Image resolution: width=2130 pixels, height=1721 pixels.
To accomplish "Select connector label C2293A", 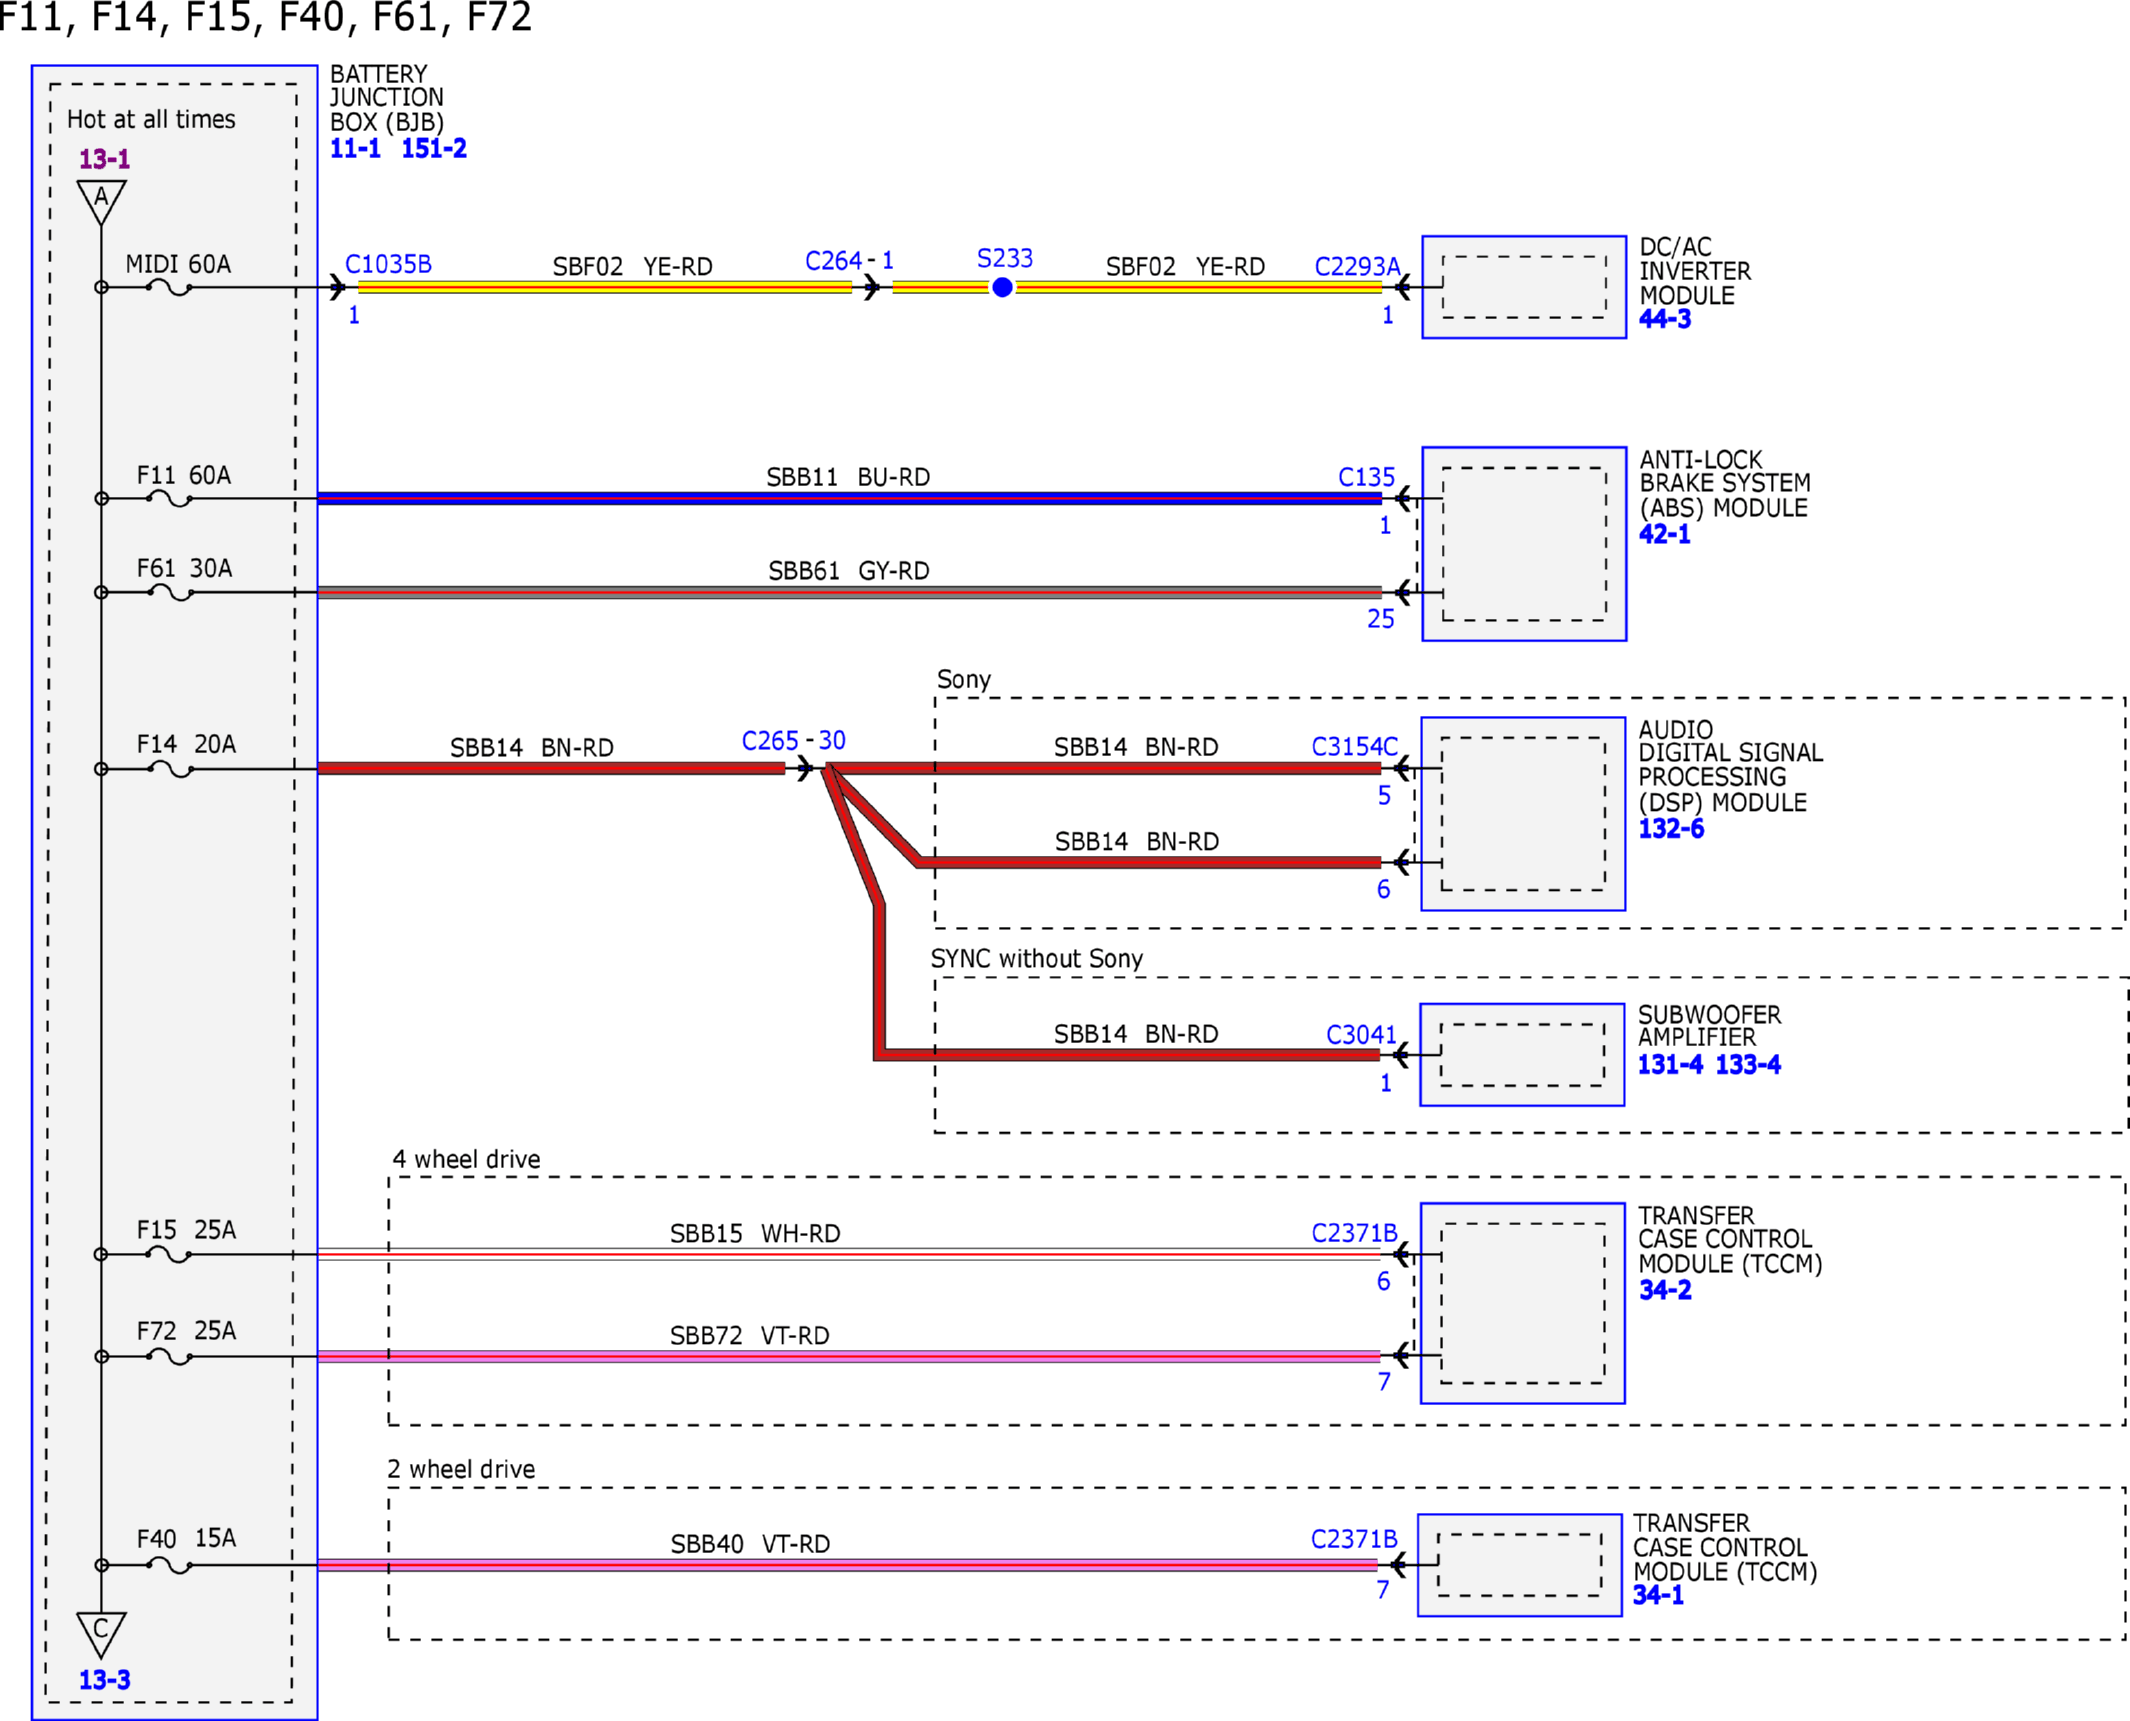I will click(x=1357, y=267).
